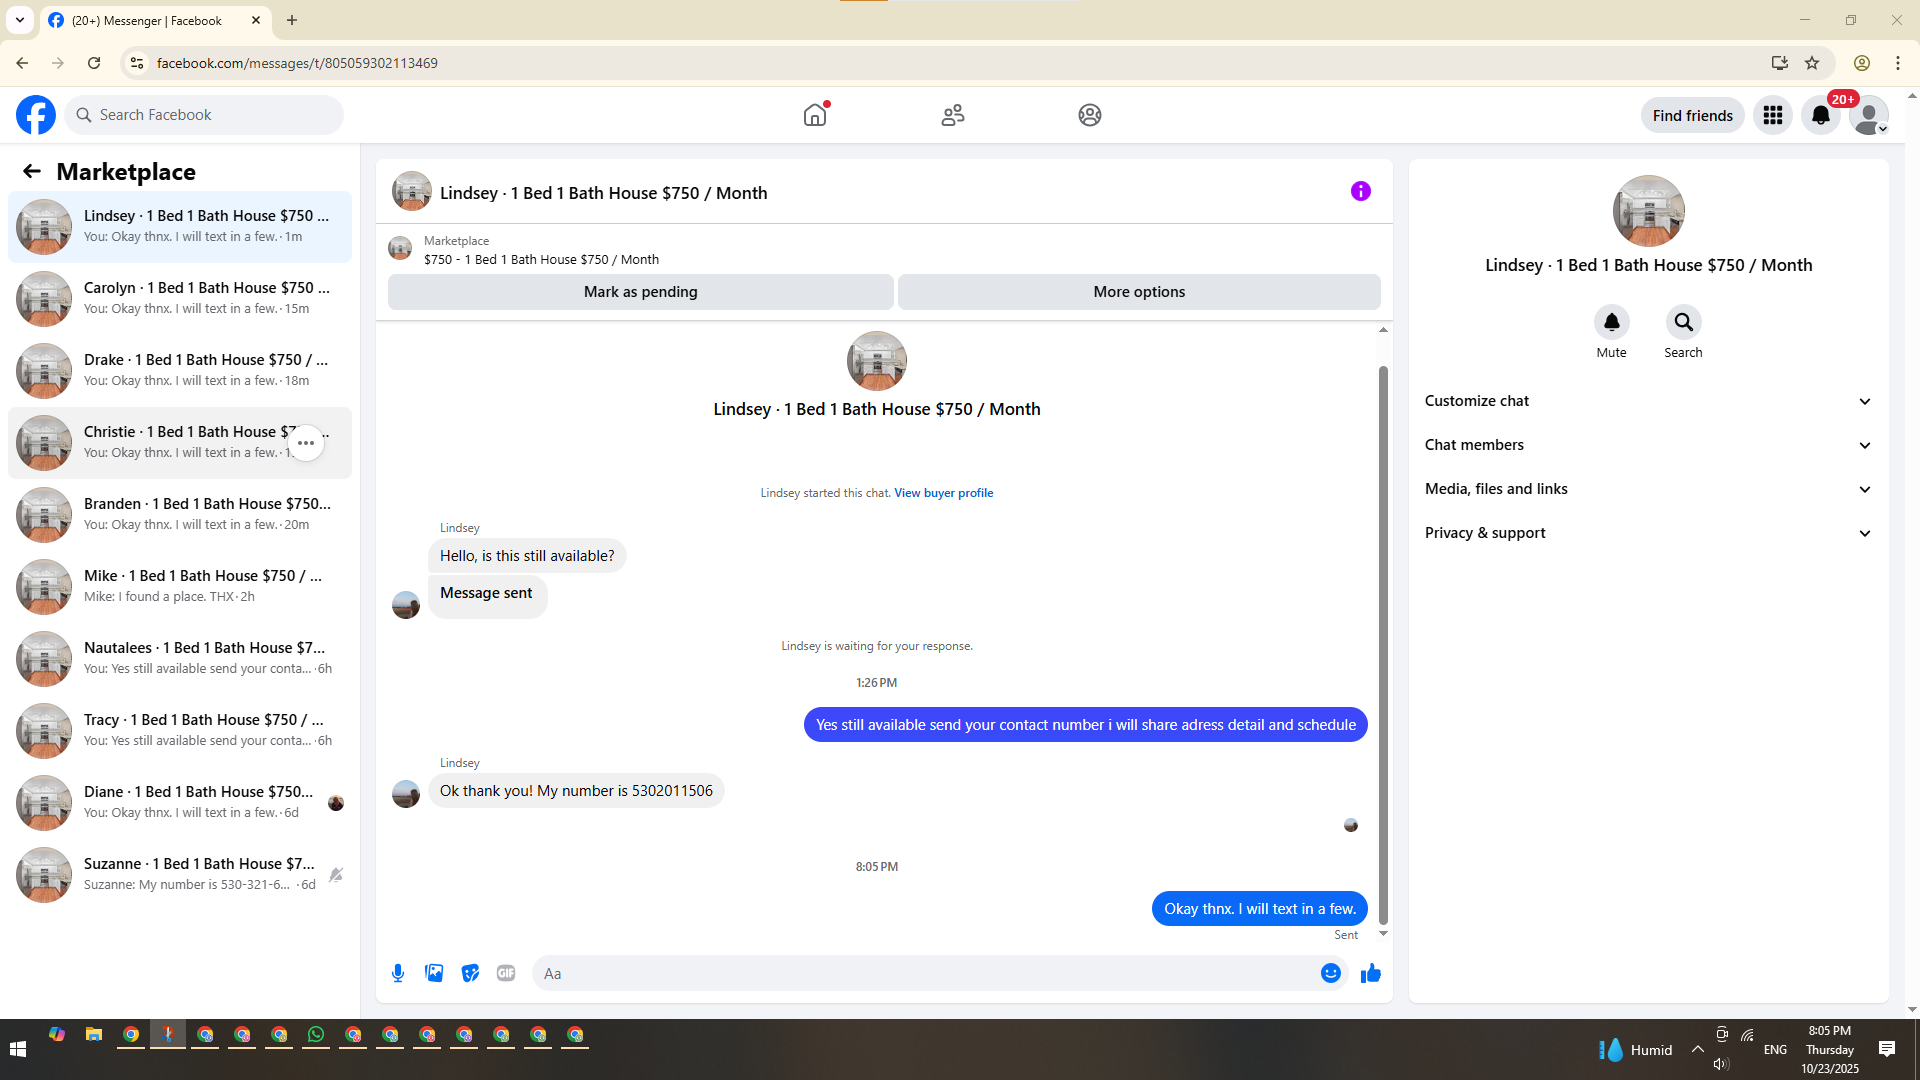The height and width of the screenshot is (1080, 1920).
Task: Go back from Marketplace with arrow
Action: [x=32, y=171]
